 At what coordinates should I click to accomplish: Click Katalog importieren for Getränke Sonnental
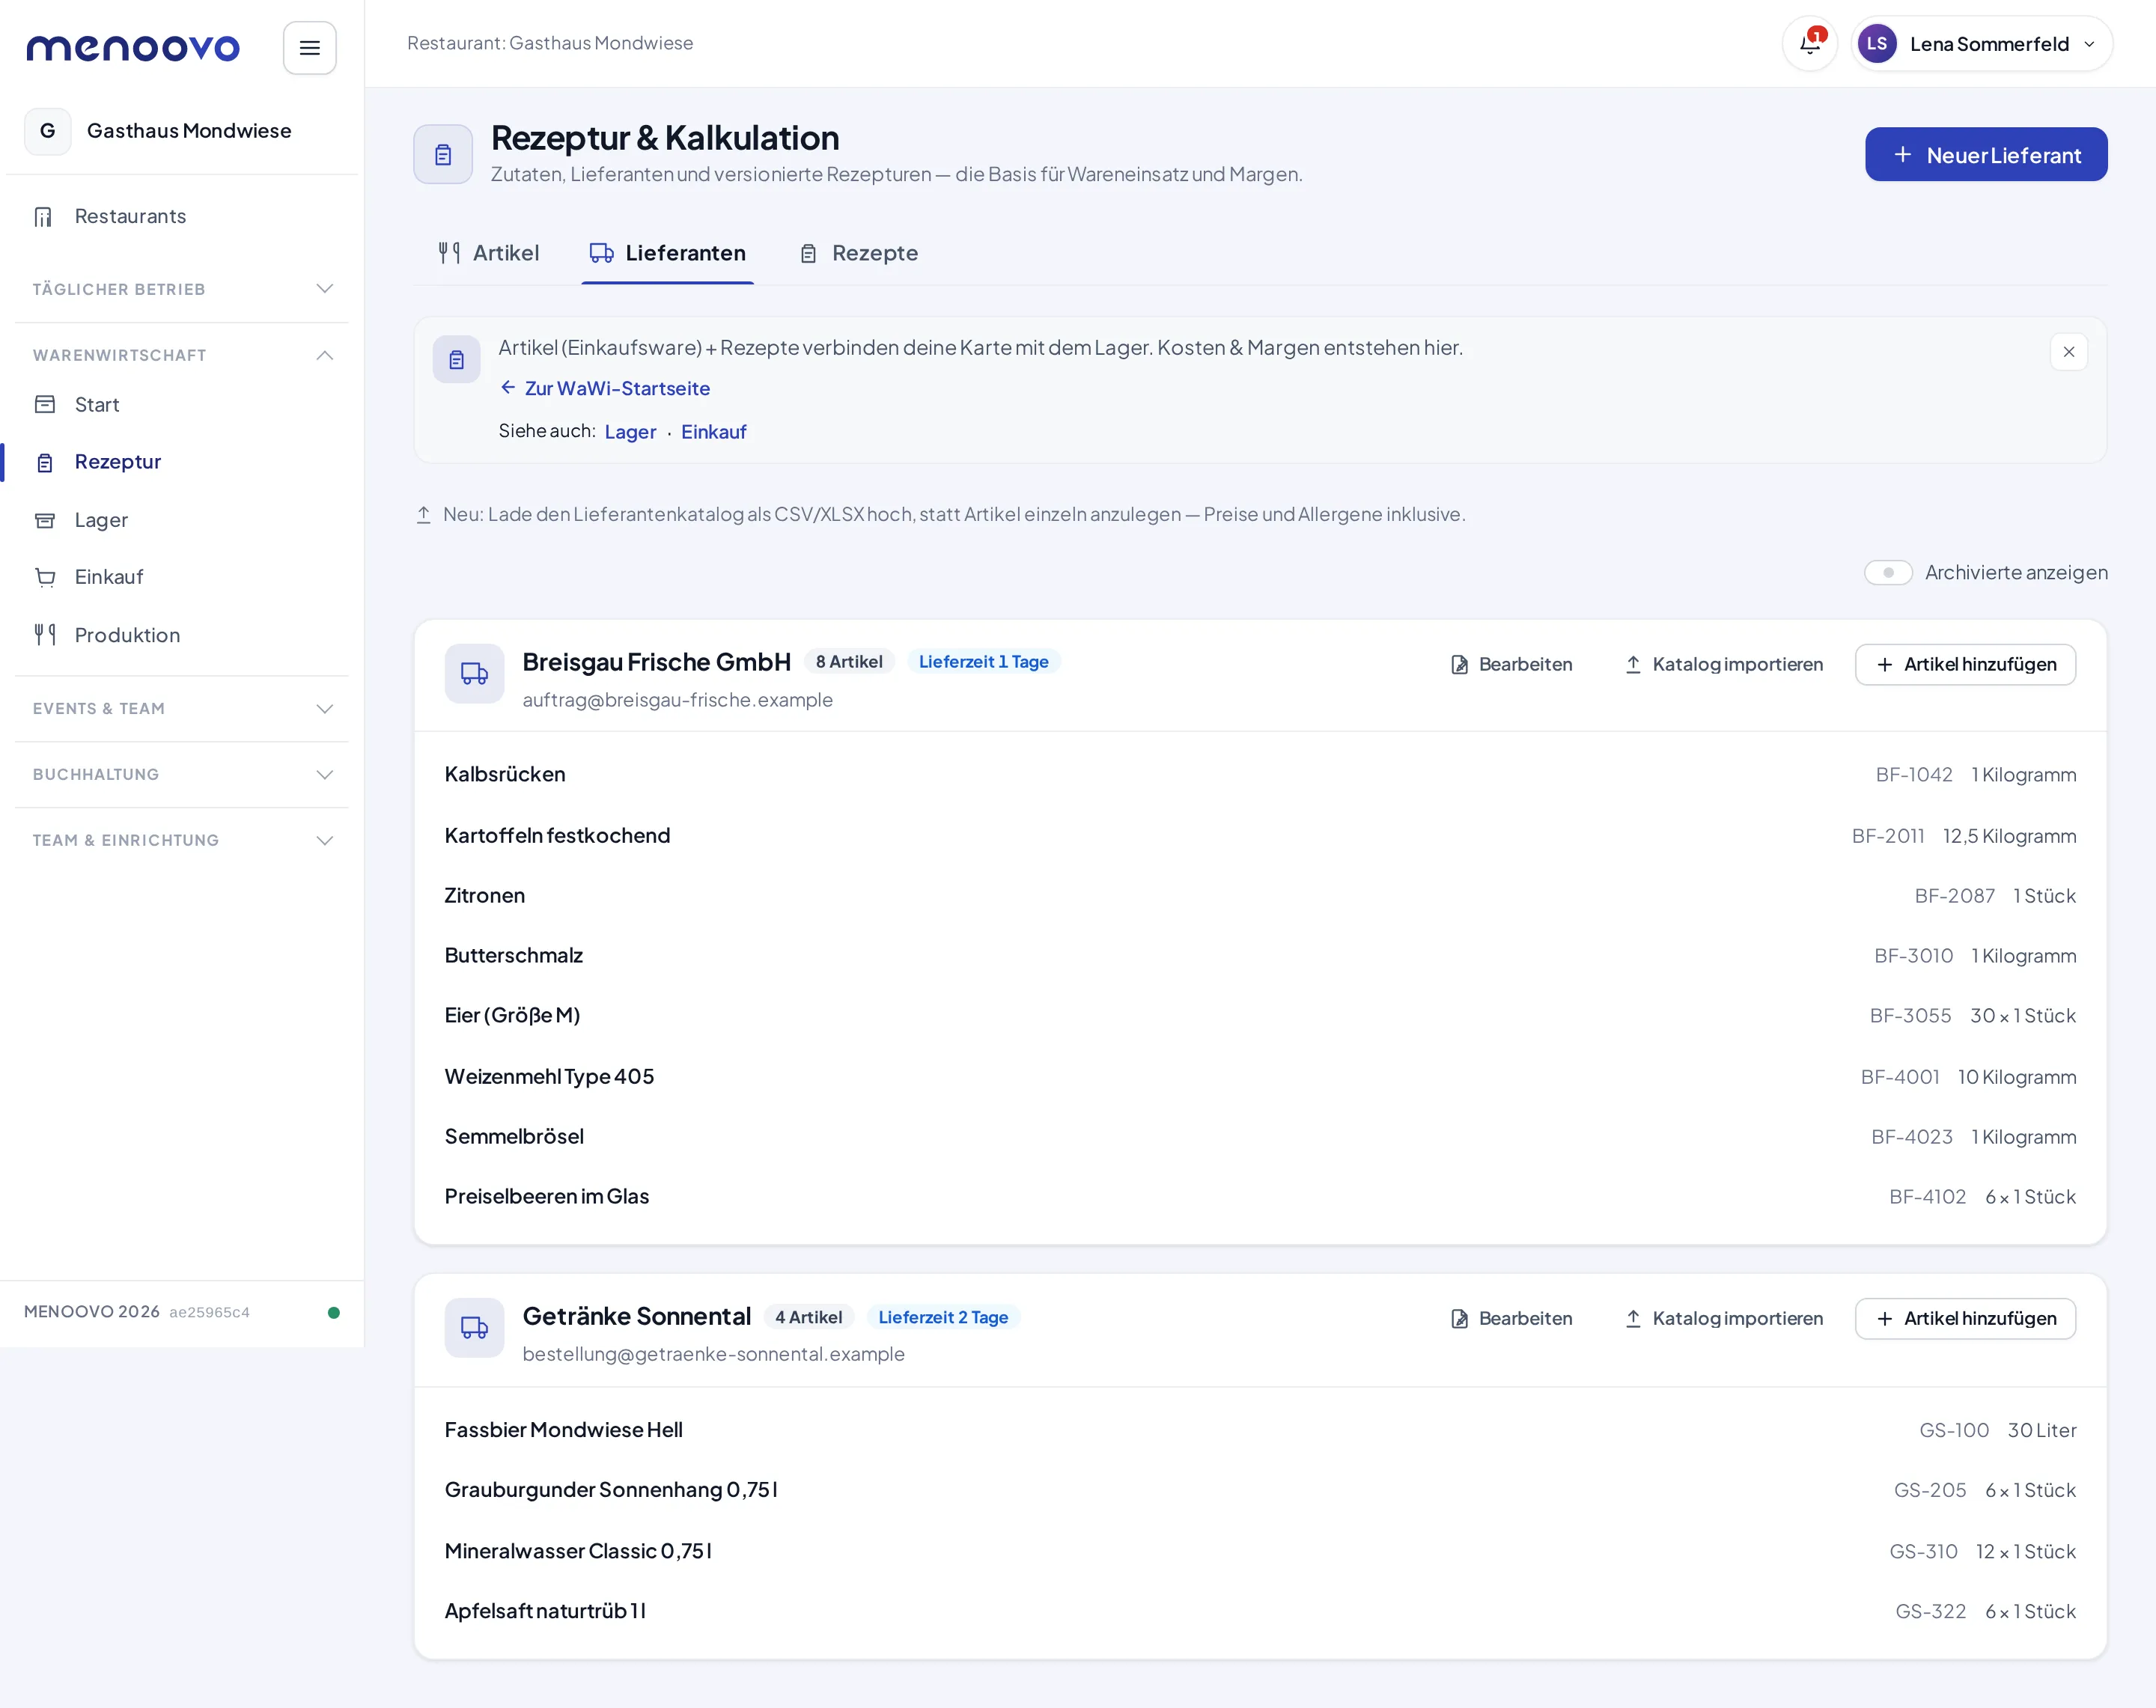(x=1724, y=1318)
